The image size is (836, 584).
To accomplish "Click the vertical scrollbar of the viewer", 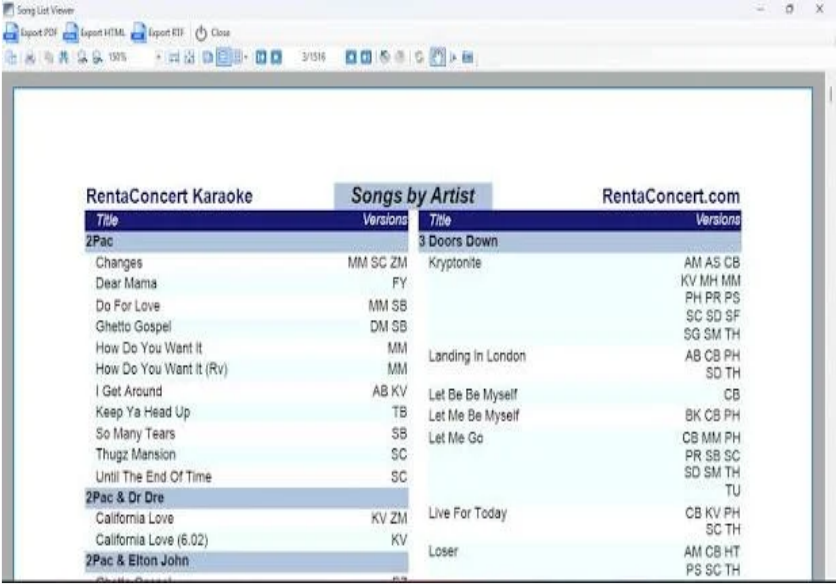I will click(x=830, y=325).
